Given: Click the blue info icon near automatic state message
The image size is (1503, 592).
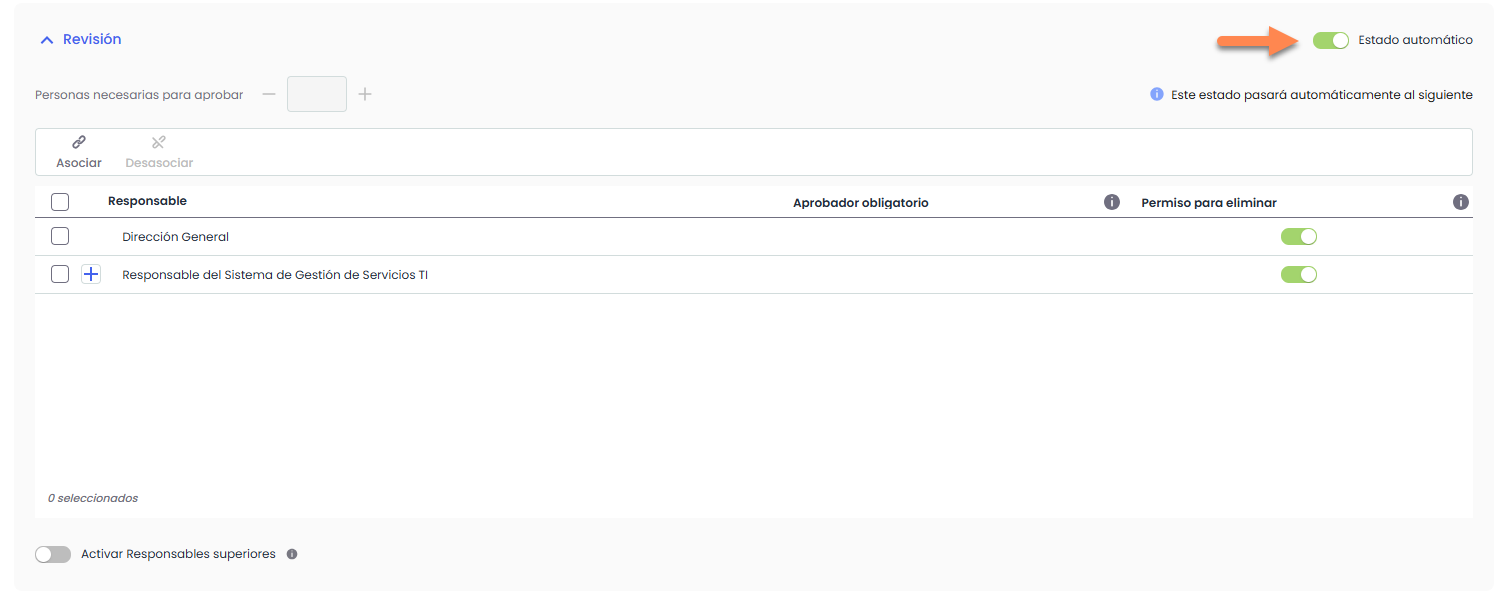Looking at the screenshot, I should 1157,95.
